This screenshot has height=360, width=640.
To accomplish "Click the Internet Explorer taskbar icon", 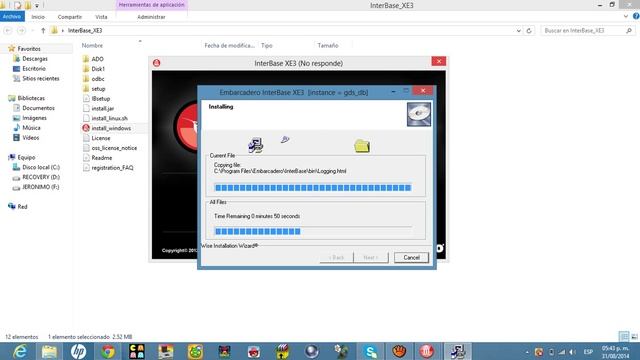I will point(20,351).
